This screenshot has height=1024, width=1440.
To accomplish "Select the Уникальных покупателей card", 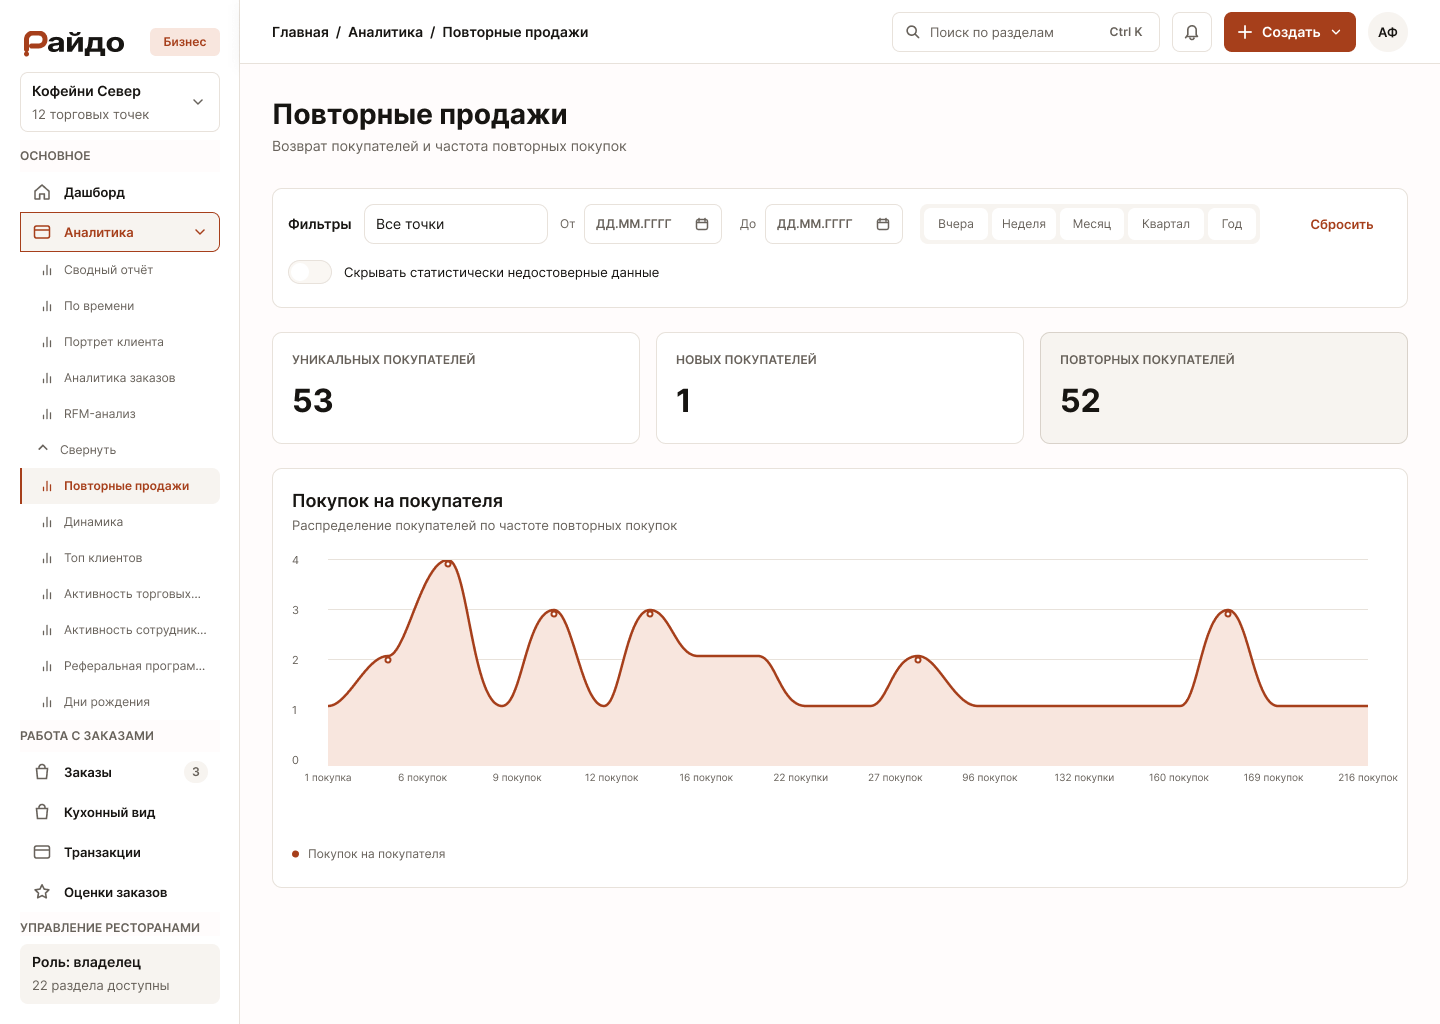I will (x=456, y=388).
